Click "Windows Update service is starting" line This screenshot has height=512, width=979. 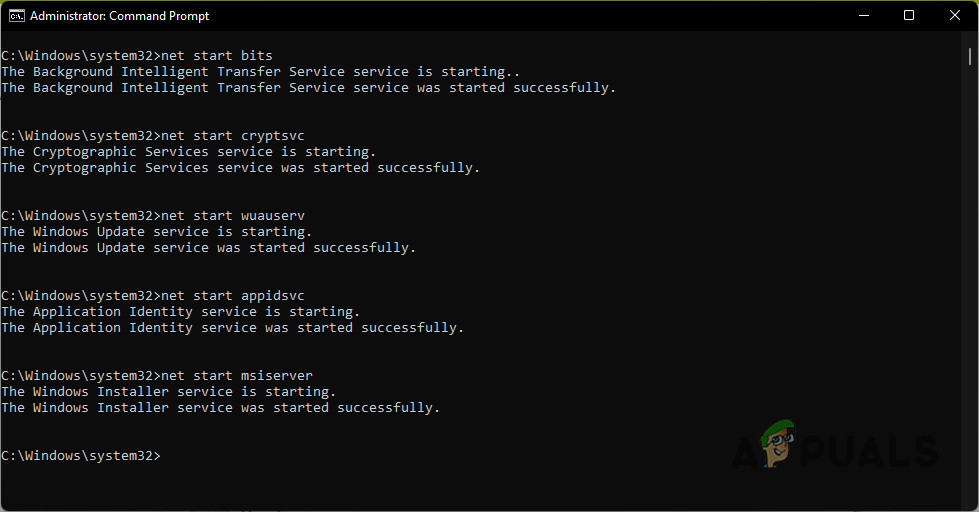tap(157, 232)
